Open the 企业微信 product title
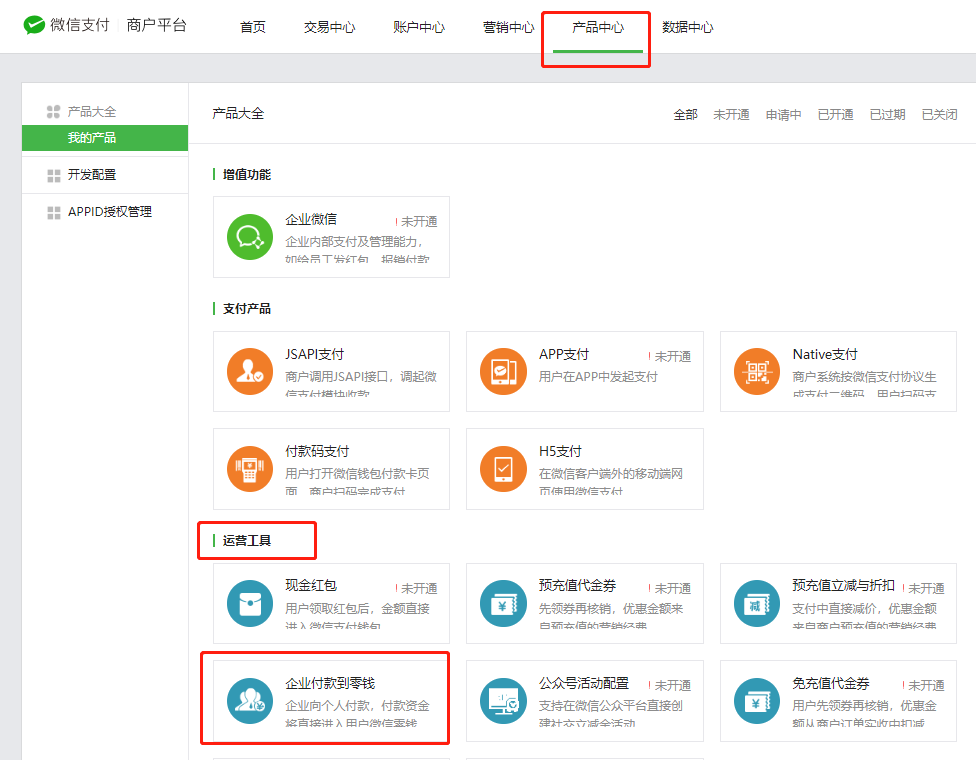The image size is (976, 760). (311, 219)
